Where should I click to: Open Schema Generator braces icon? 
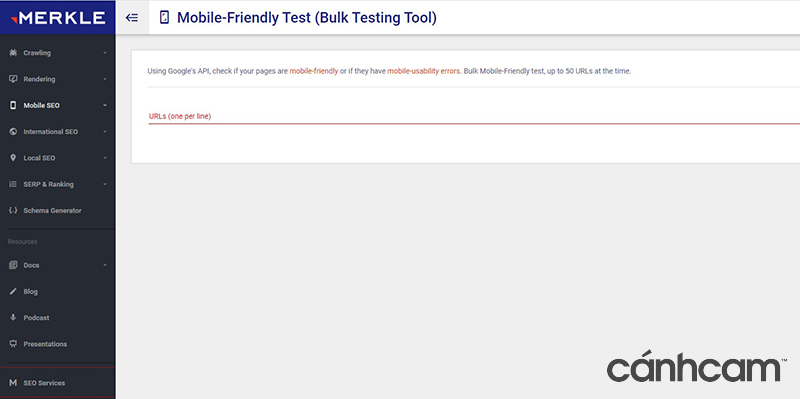click(x=13, y=210)
